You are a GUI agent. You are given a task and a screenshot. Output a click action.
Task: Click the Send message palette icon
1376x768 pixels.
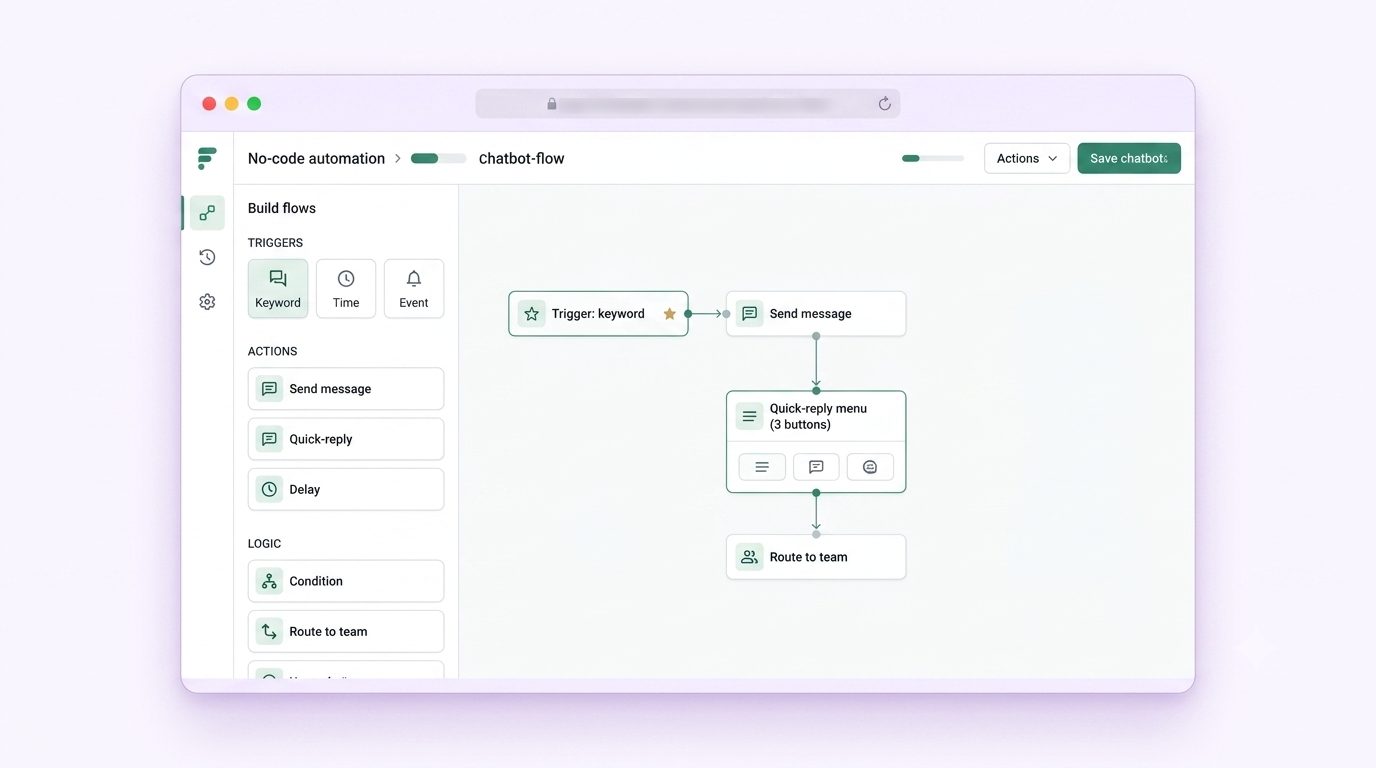click(269, 389)
